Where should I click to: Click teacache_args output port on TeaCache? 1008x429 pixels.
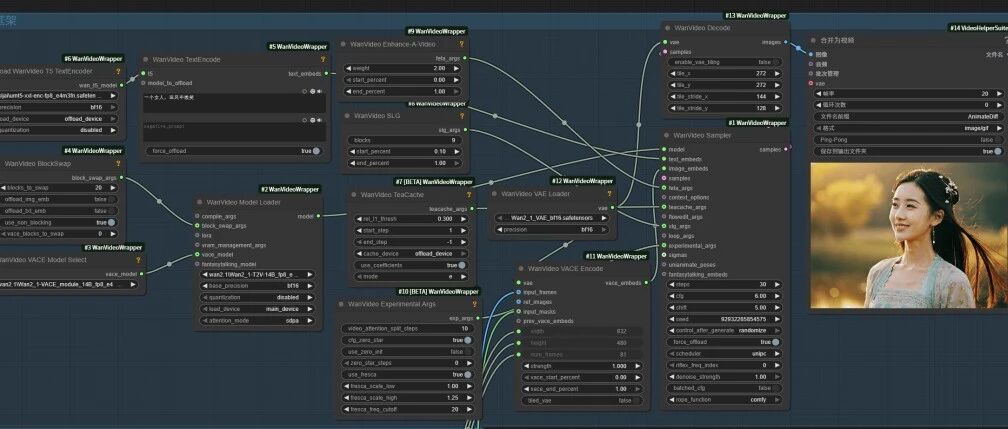click(x=472, y=208)
